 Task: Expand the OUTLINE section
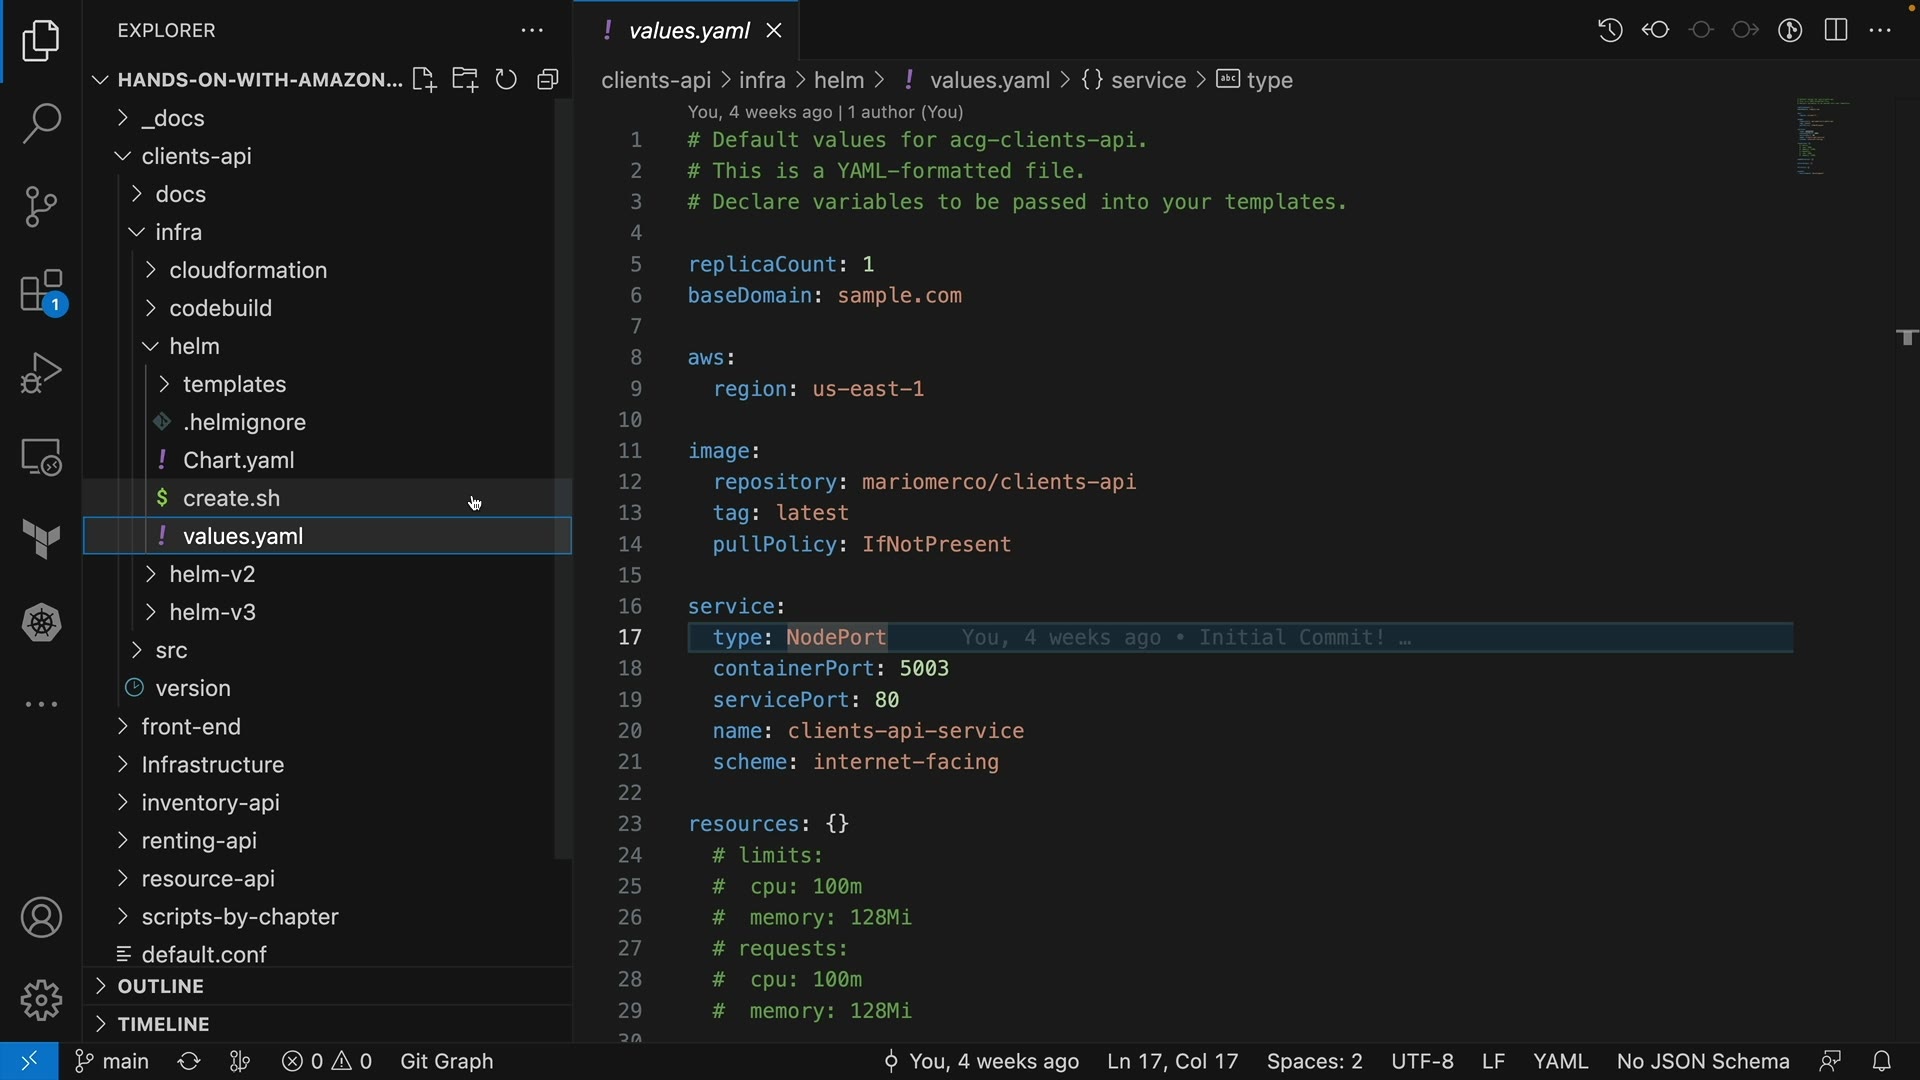coord(160,987)
